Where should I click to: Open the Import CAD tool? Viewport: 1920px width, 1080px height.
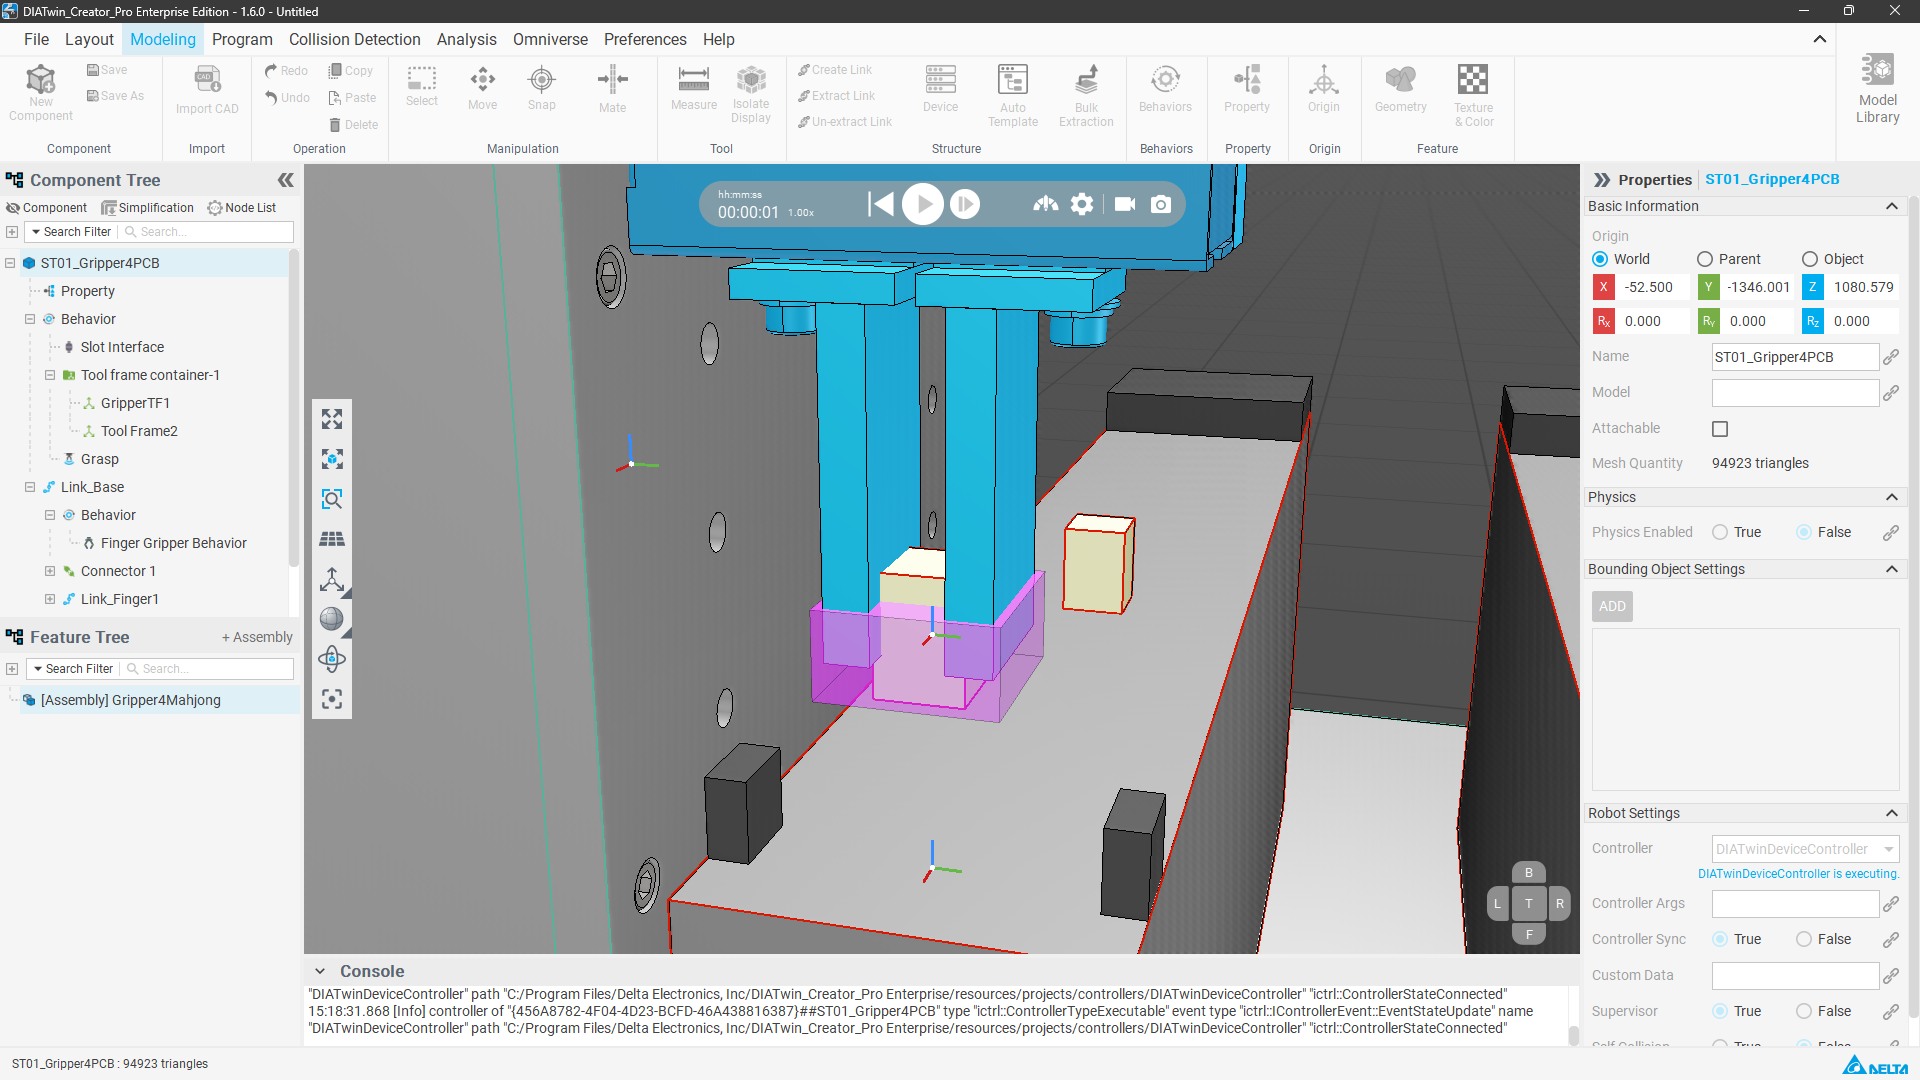207,90
